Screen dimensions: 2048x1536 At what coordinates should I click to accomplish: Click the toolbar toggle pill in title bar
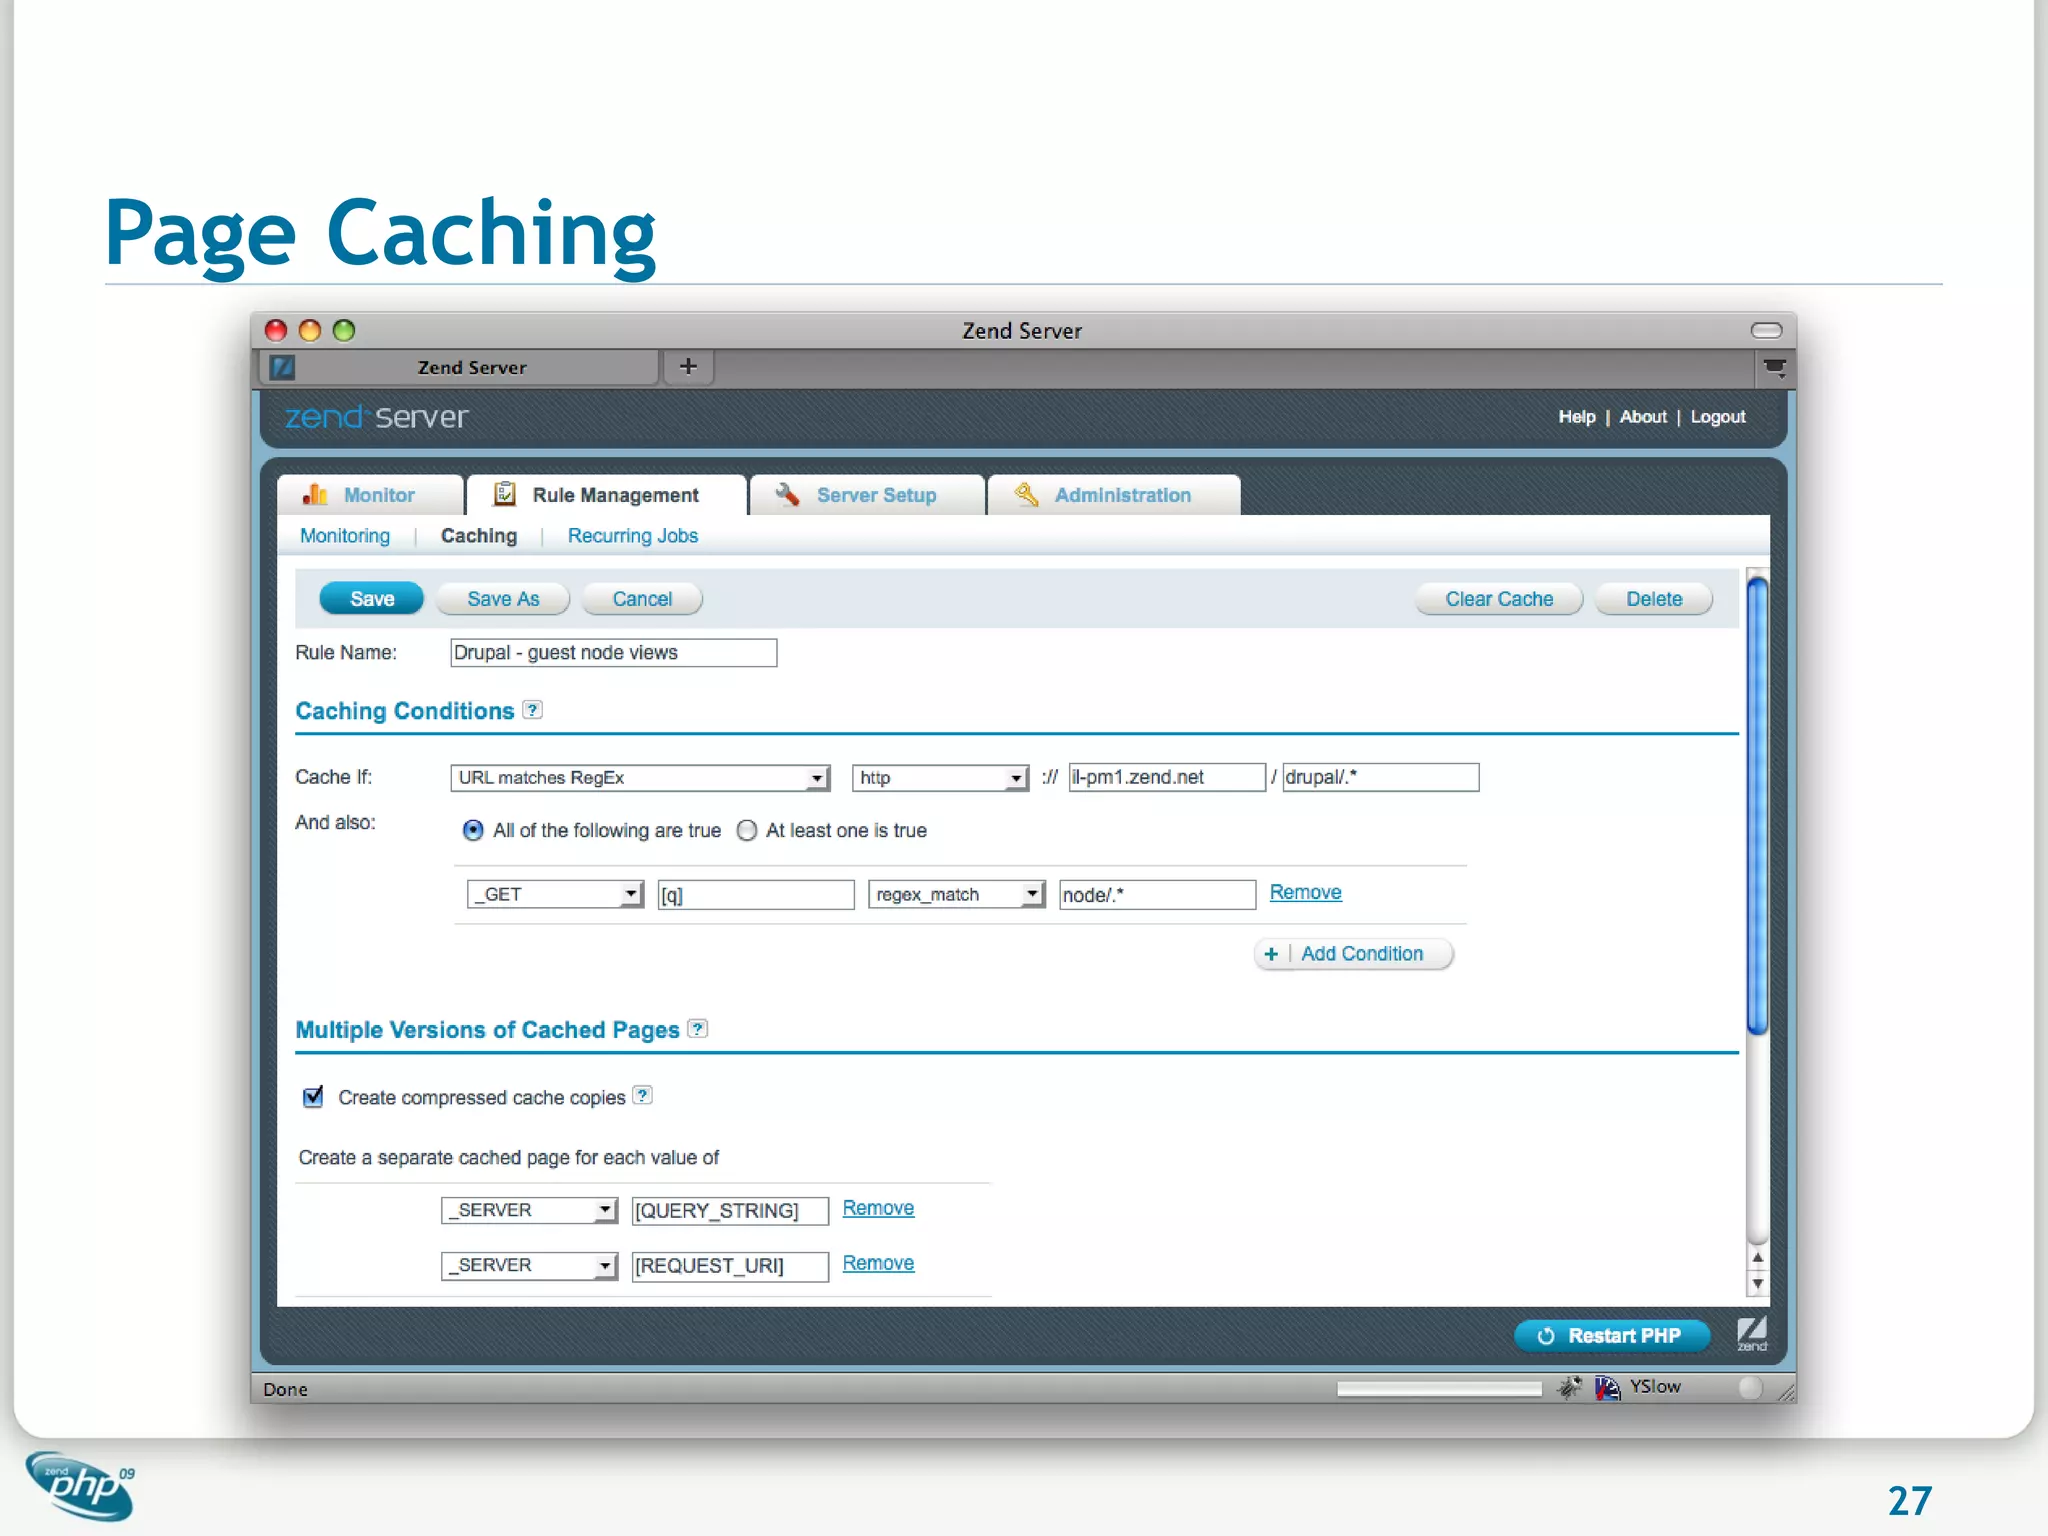click(1767, 331)
